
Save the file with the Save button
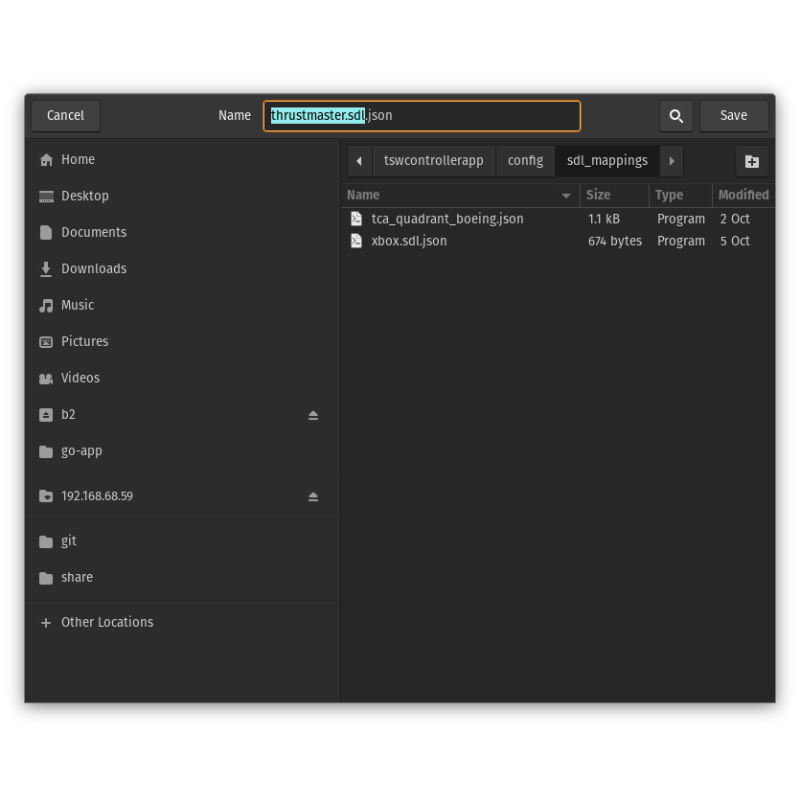[734, 116]
